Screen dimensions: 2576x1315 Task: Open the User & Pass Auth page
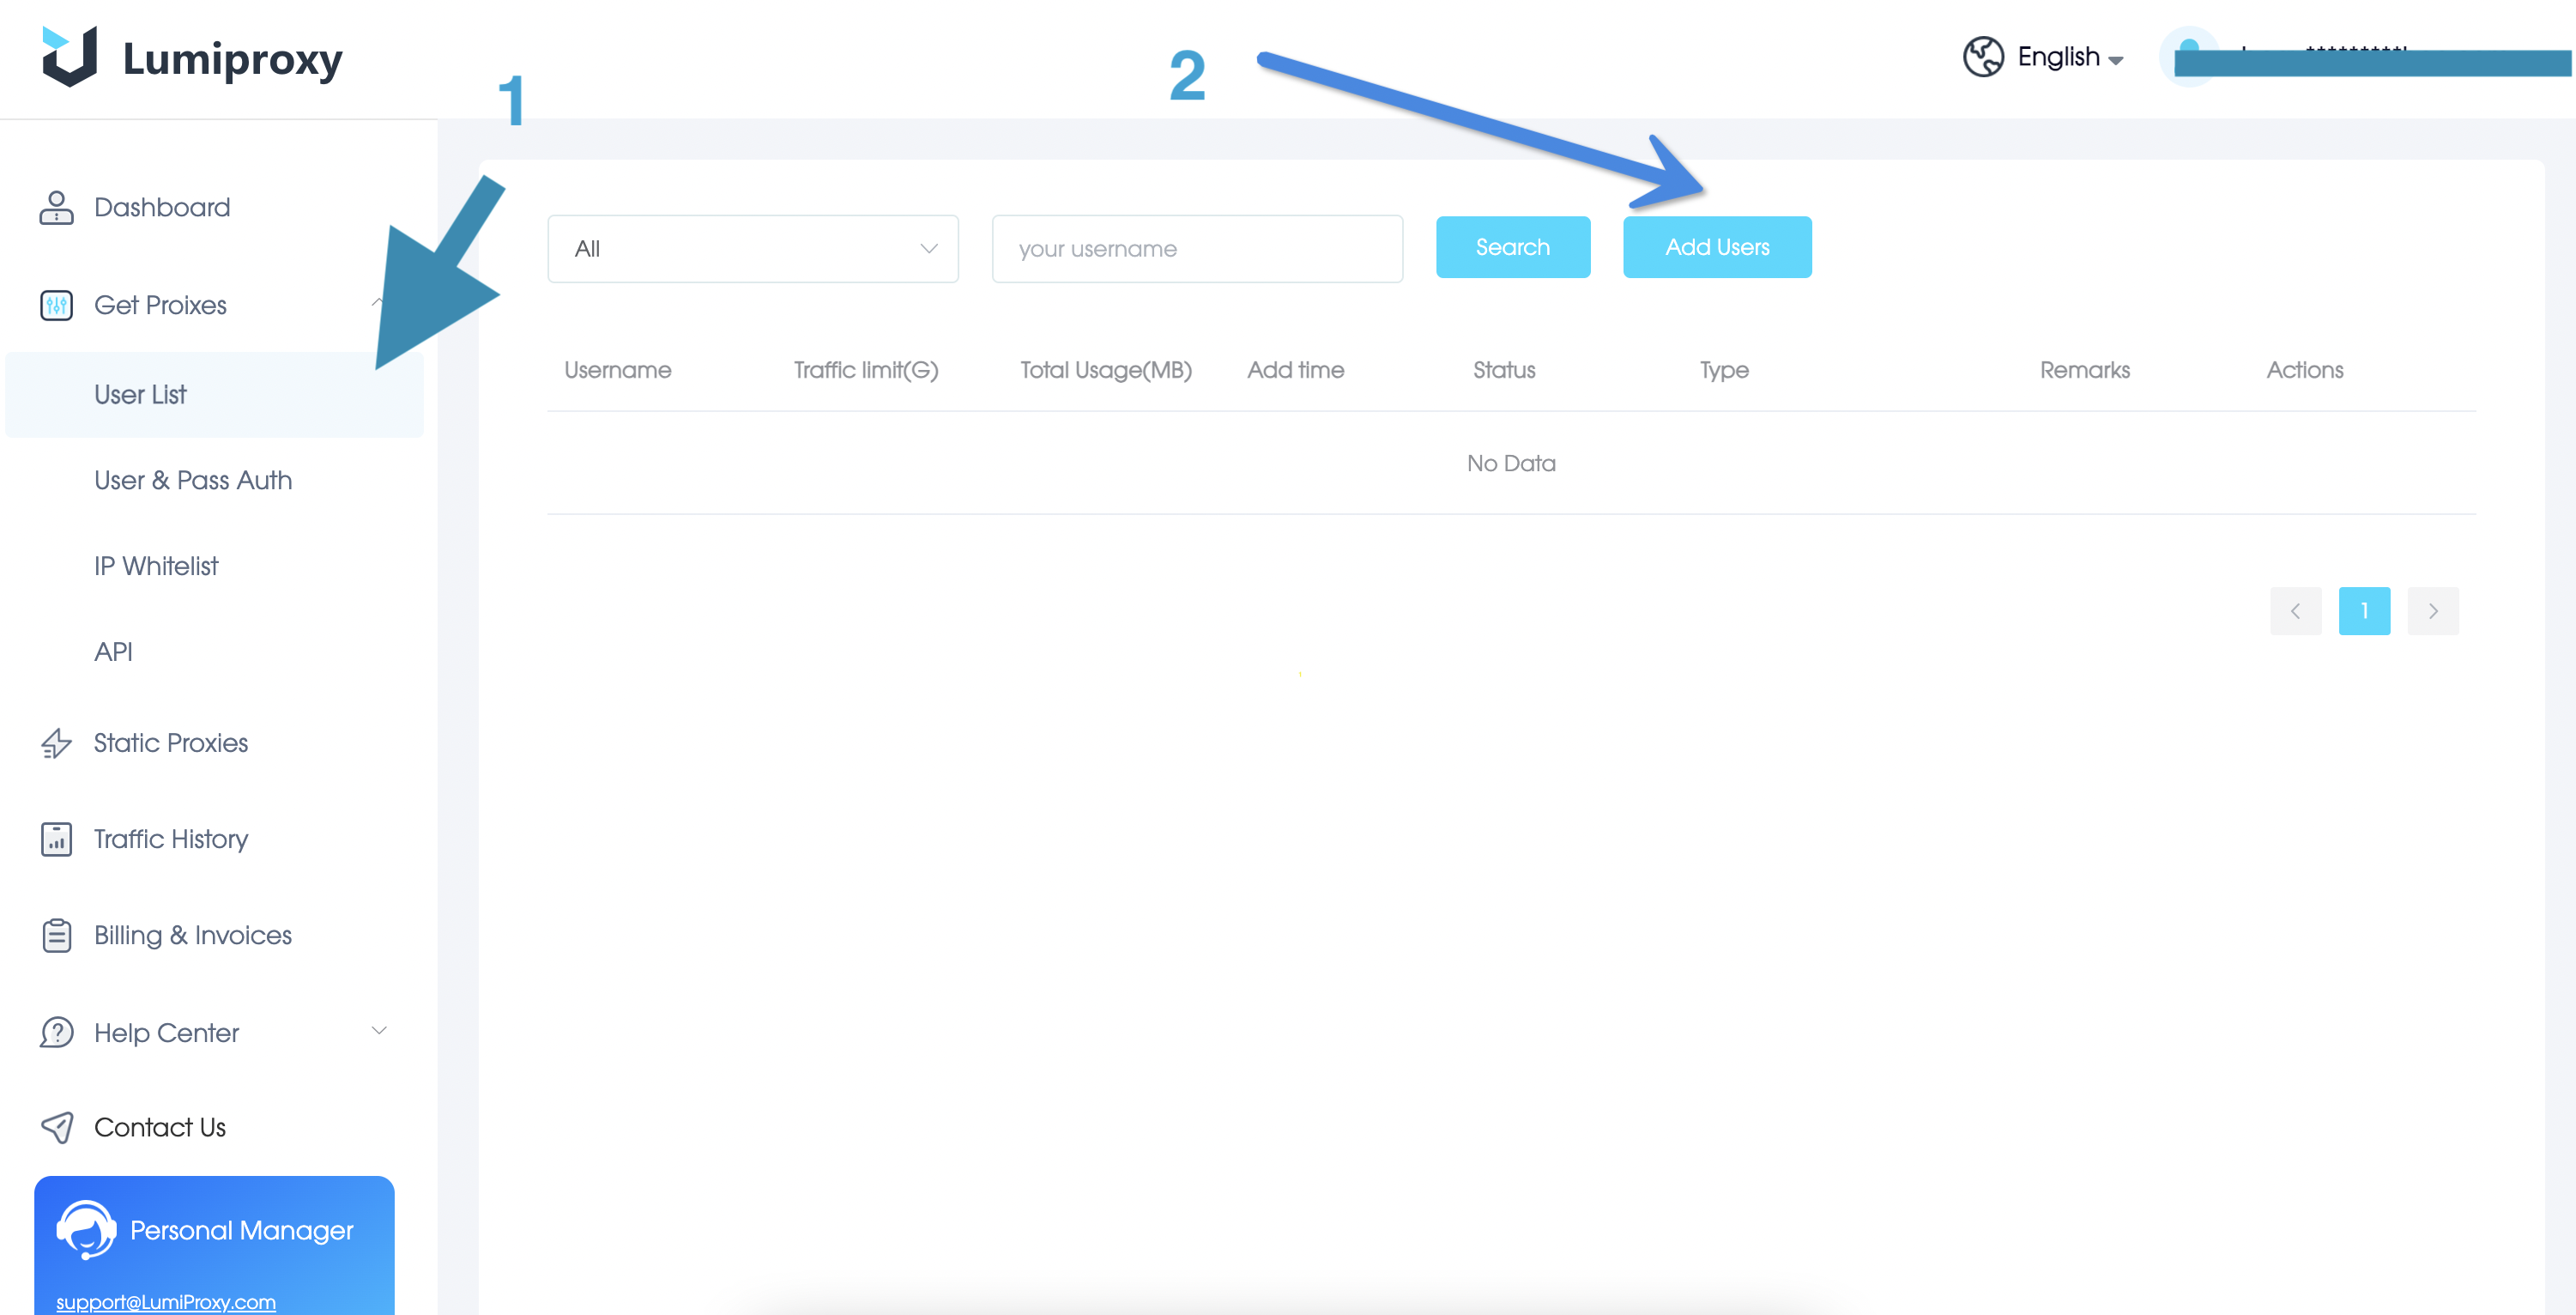[193, 480]
